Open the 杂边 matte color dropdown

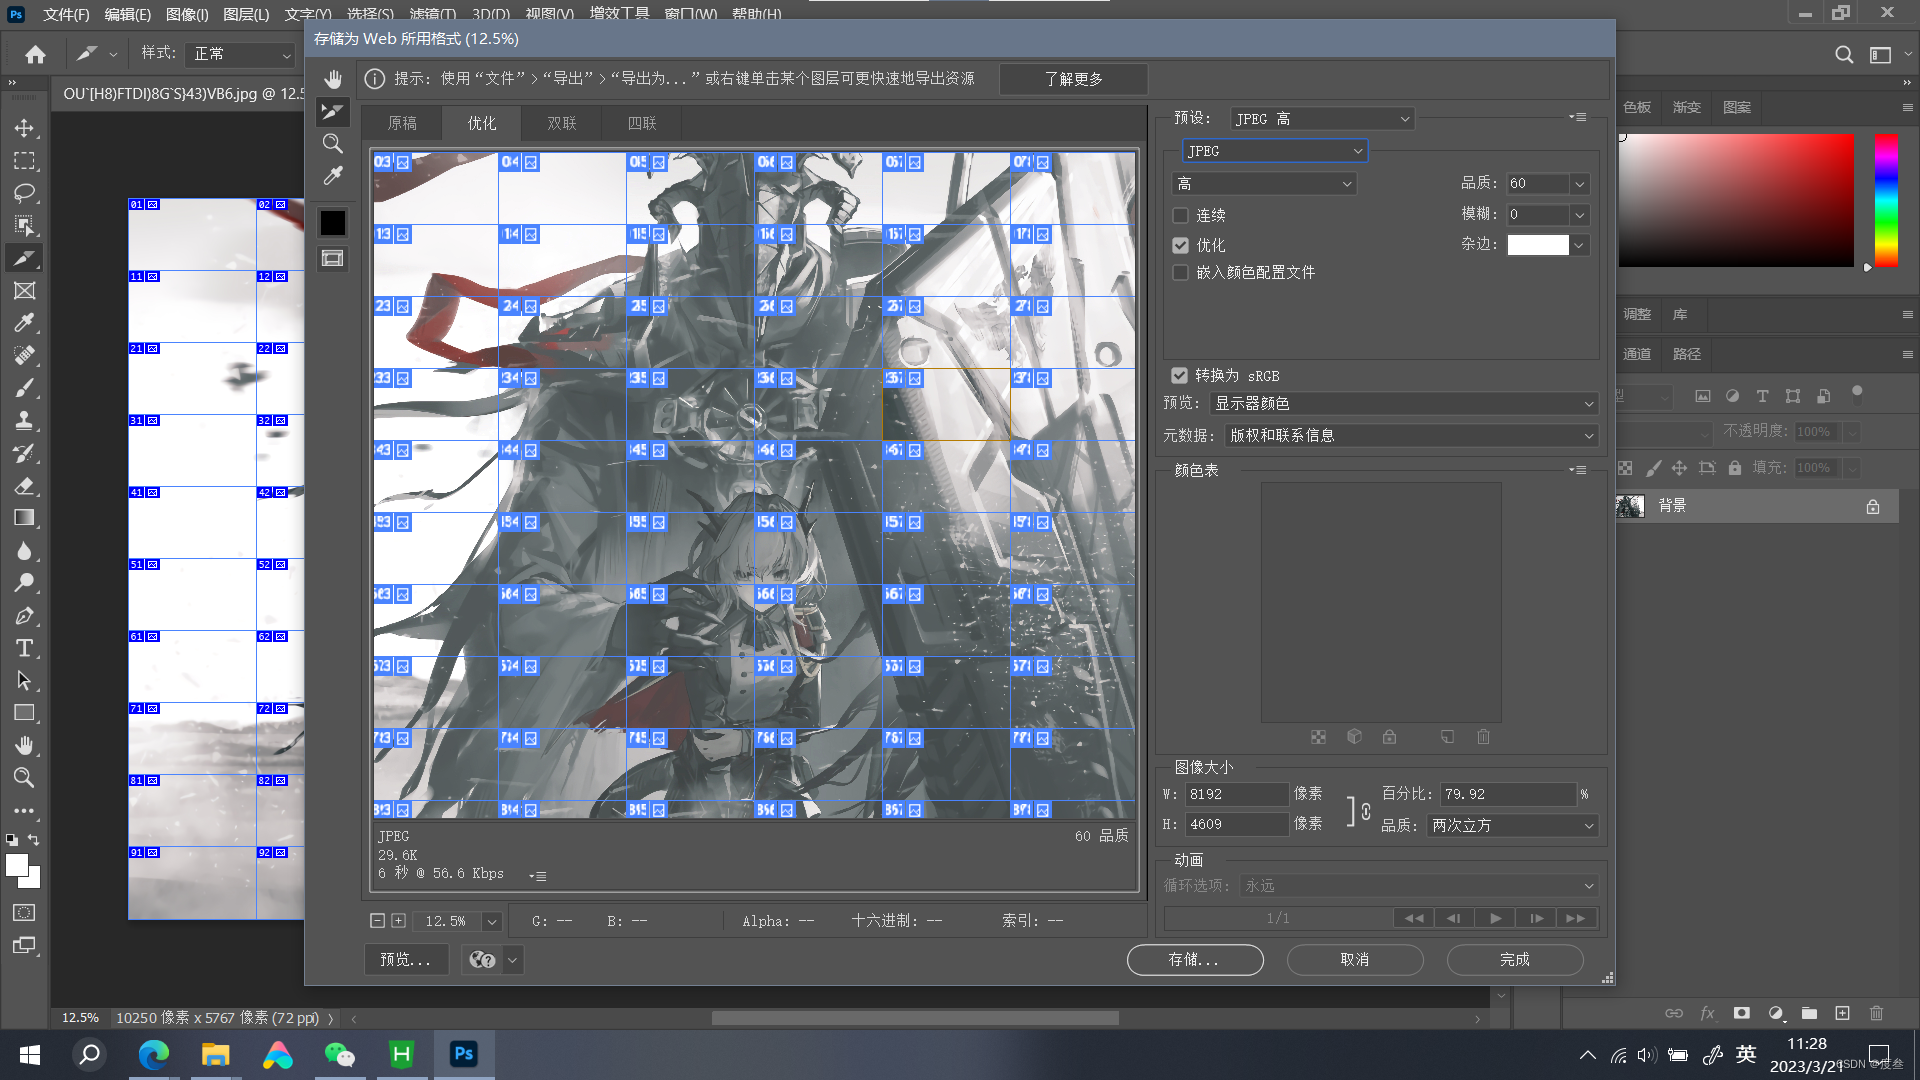(1579, 245)
